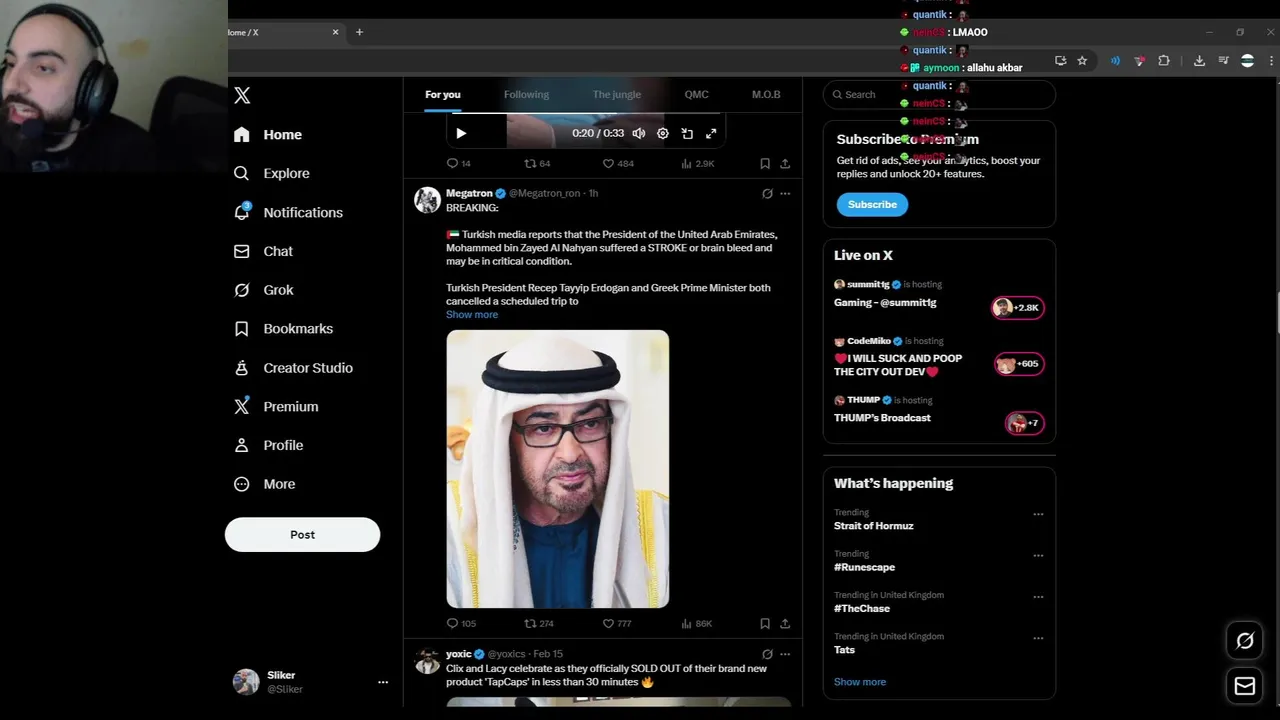This screenshot has height=720, width=1280.
Task: Open the #Runescape trend
Action: point(865,567)
